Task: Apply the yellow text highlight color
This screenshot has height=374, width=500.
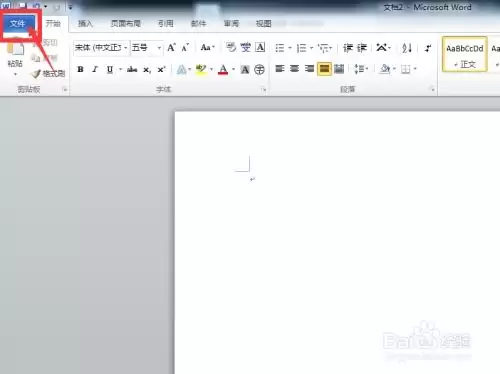Action: pos(201,69)
